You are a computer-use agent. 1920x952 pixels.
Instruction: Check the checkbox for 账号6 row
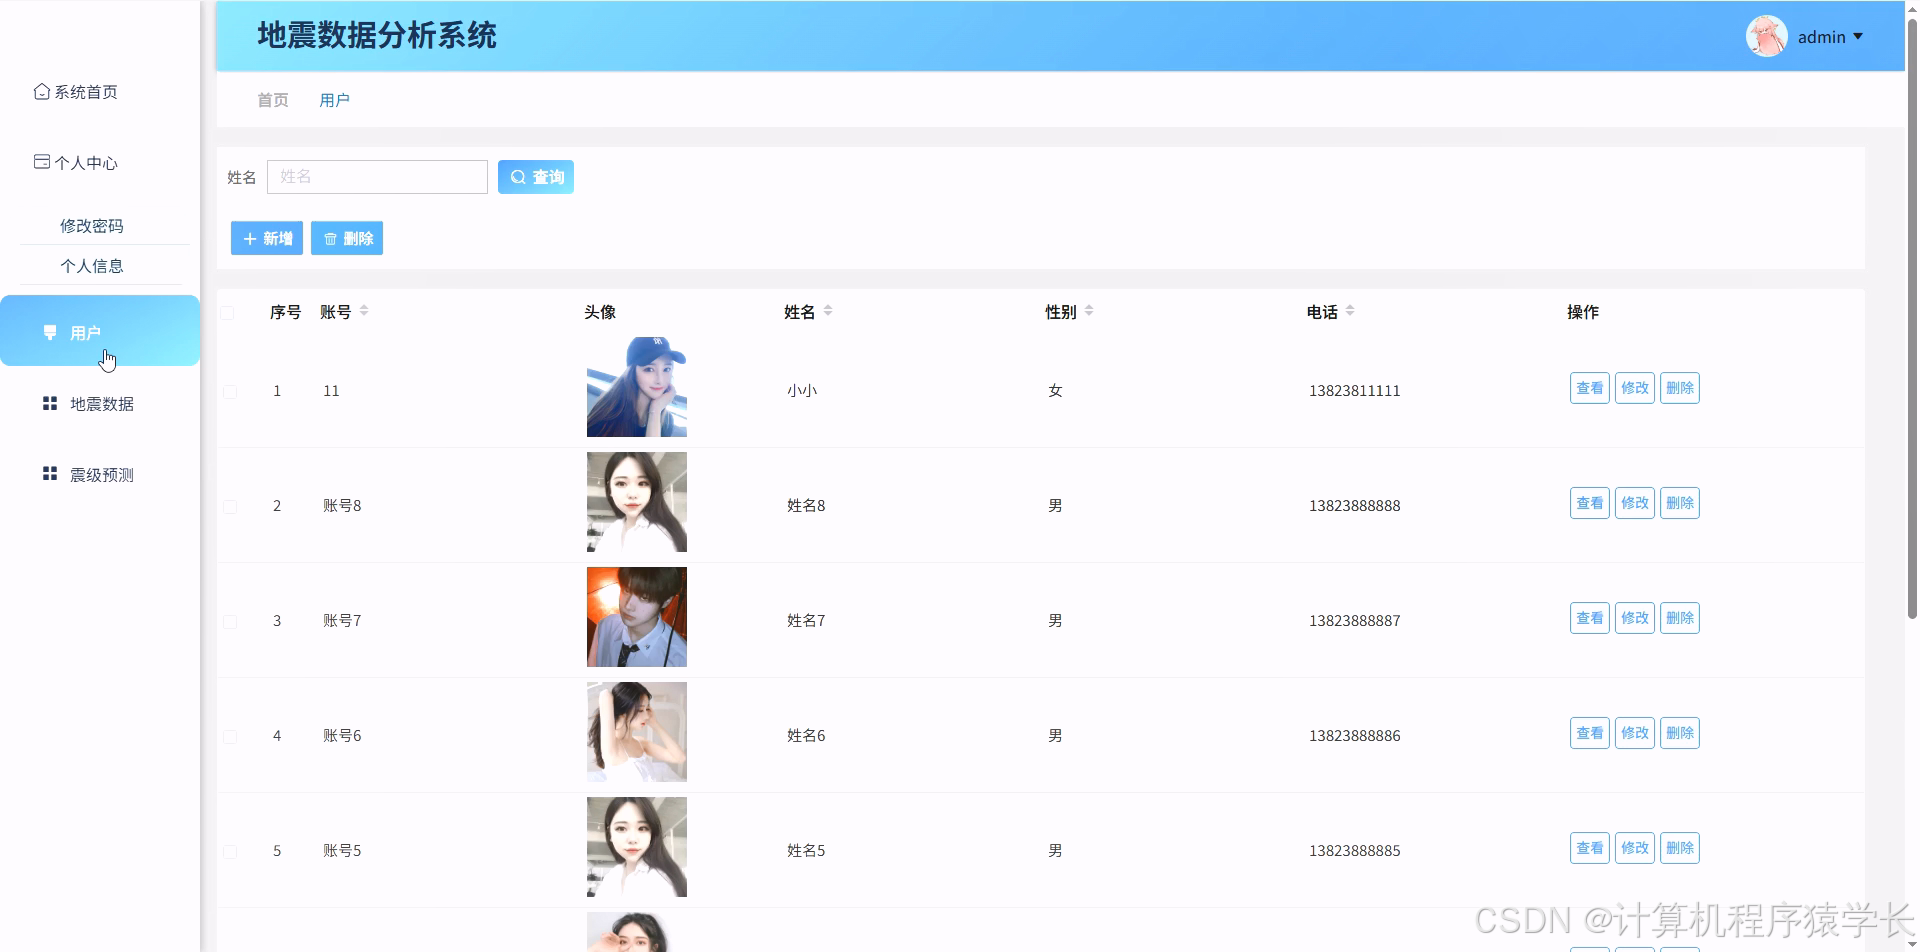pos(230,737)
